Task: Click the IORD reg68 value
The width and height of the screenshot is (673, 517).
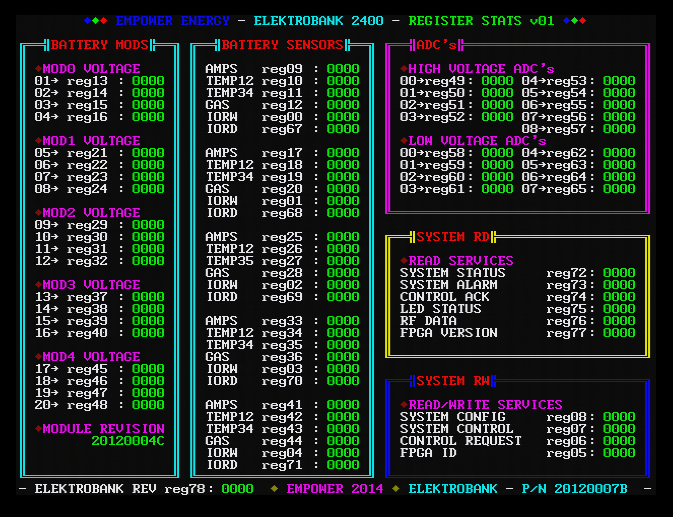Action: click(343, 213)
